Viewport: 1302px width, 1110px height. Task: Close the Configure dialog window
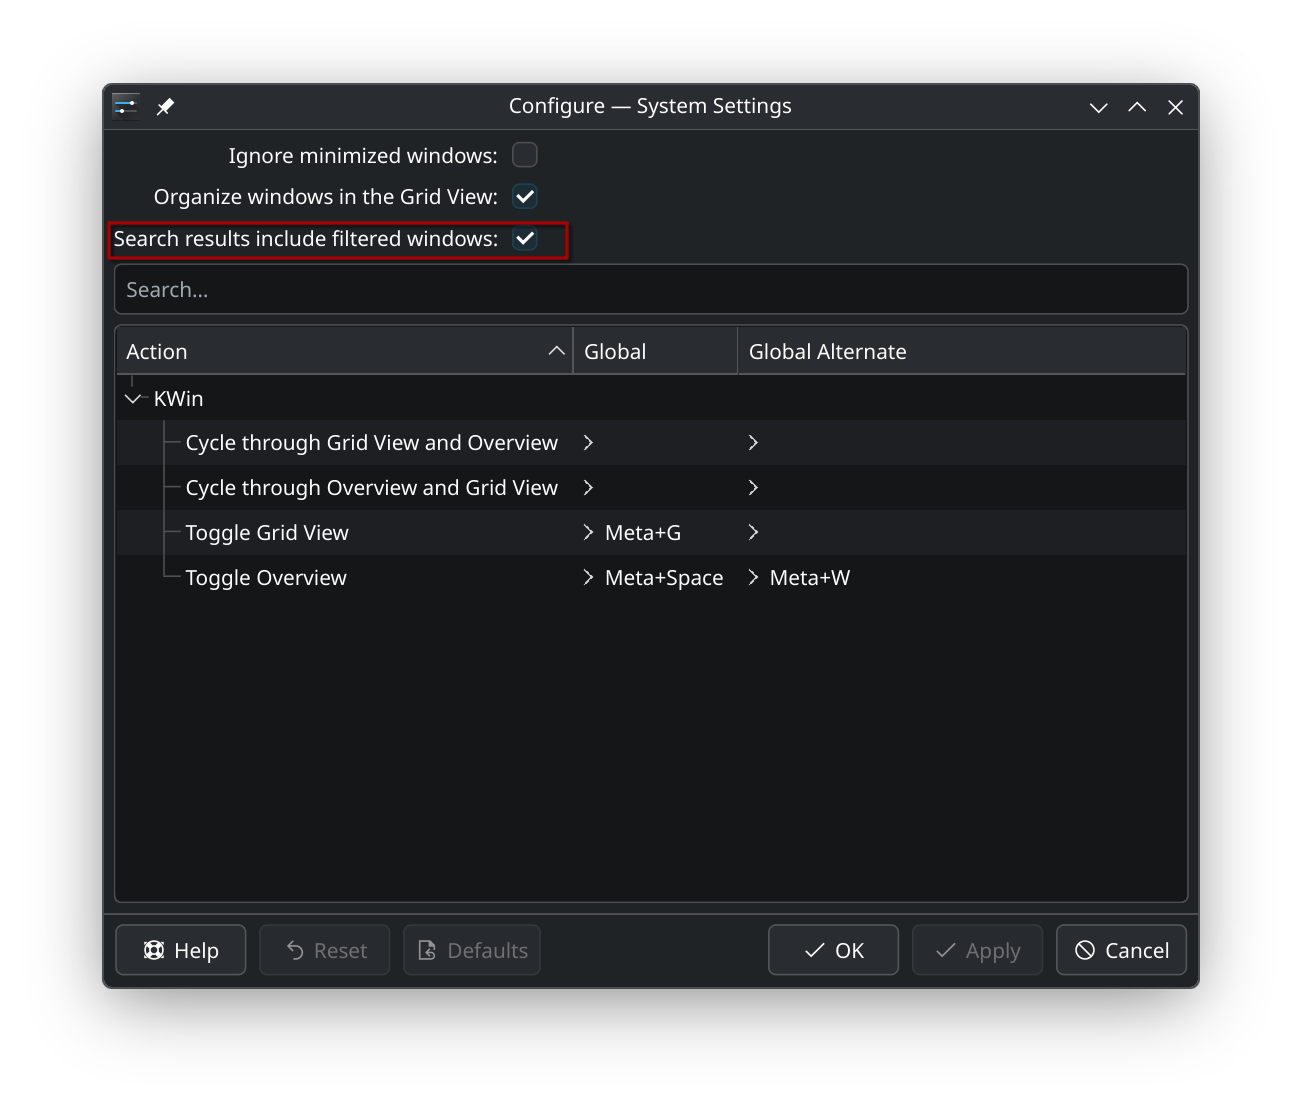pyautogui.click(x=1175, y=107)
